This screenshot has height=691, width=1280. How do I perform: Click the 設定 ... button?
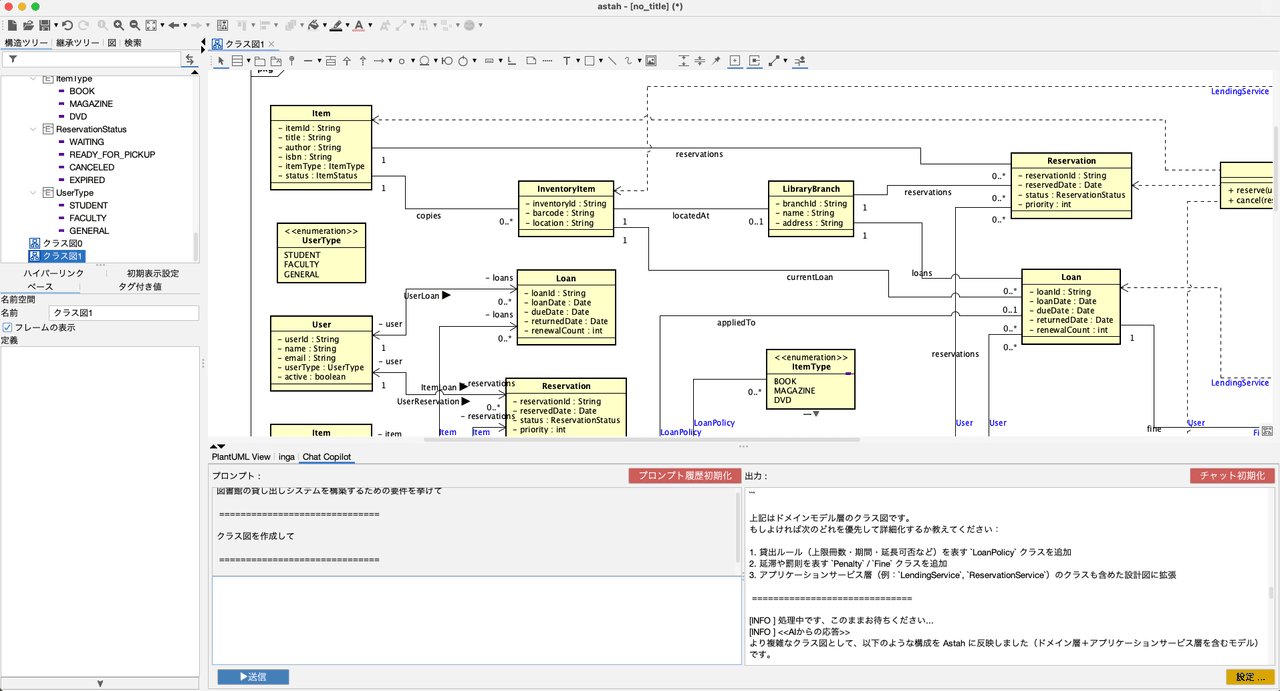(1250, 677)
